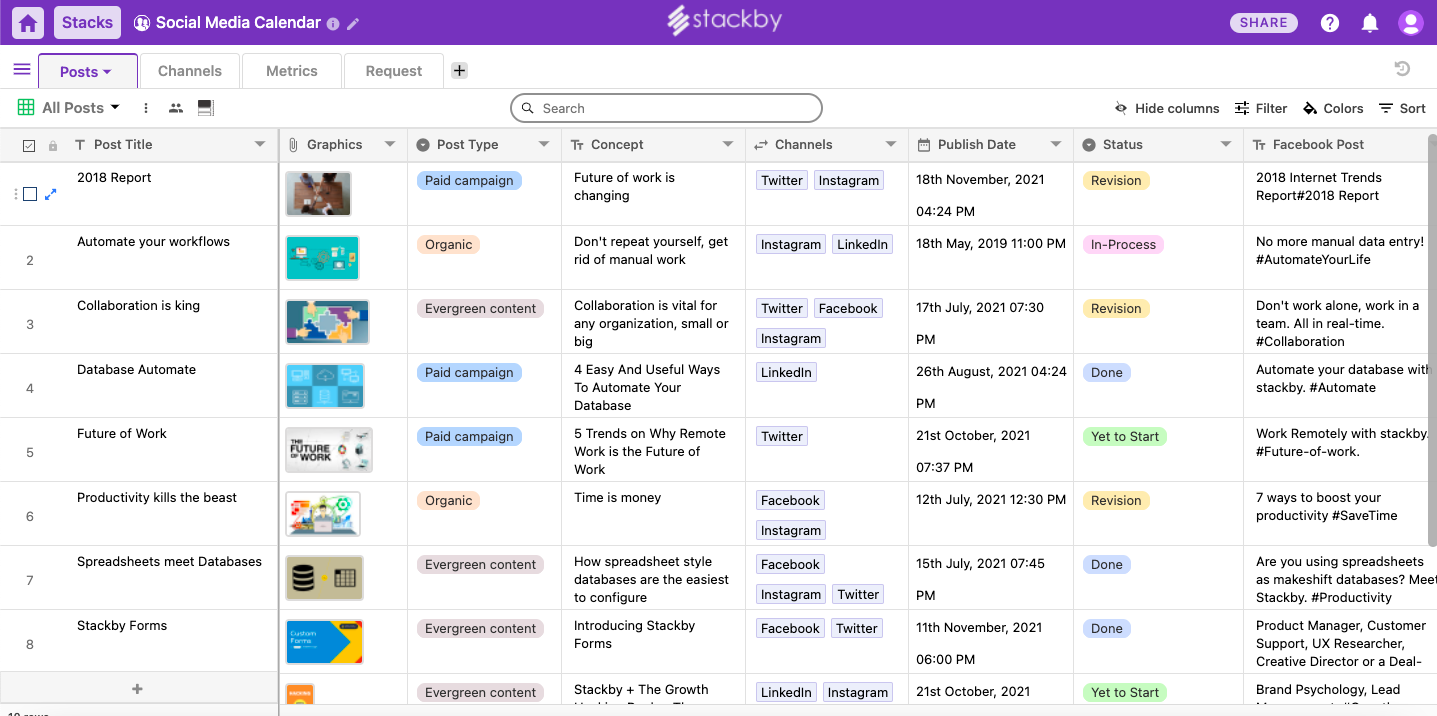The image size is (1437, 716).
Task: Open the history clock icon
Action: 1402,68
